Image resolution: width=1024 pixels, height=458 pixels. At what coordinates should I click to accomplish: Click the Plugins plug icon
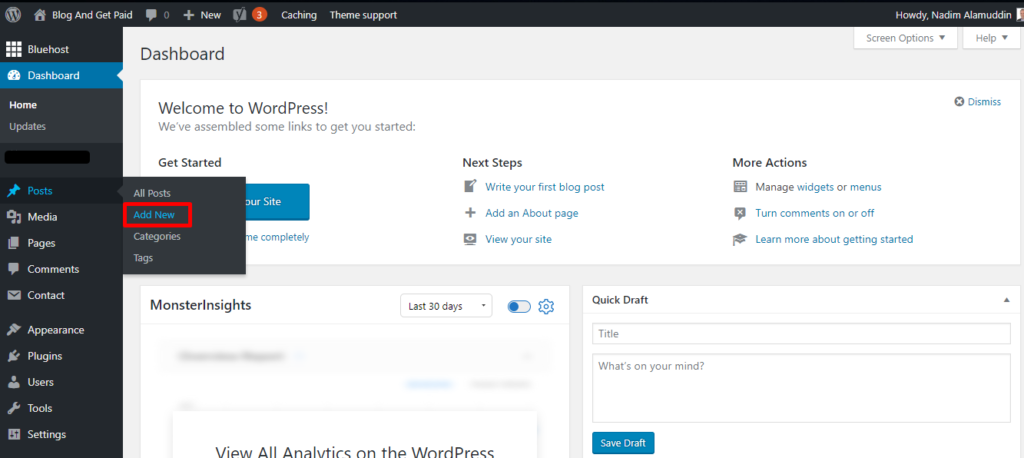tap(14, 356)
